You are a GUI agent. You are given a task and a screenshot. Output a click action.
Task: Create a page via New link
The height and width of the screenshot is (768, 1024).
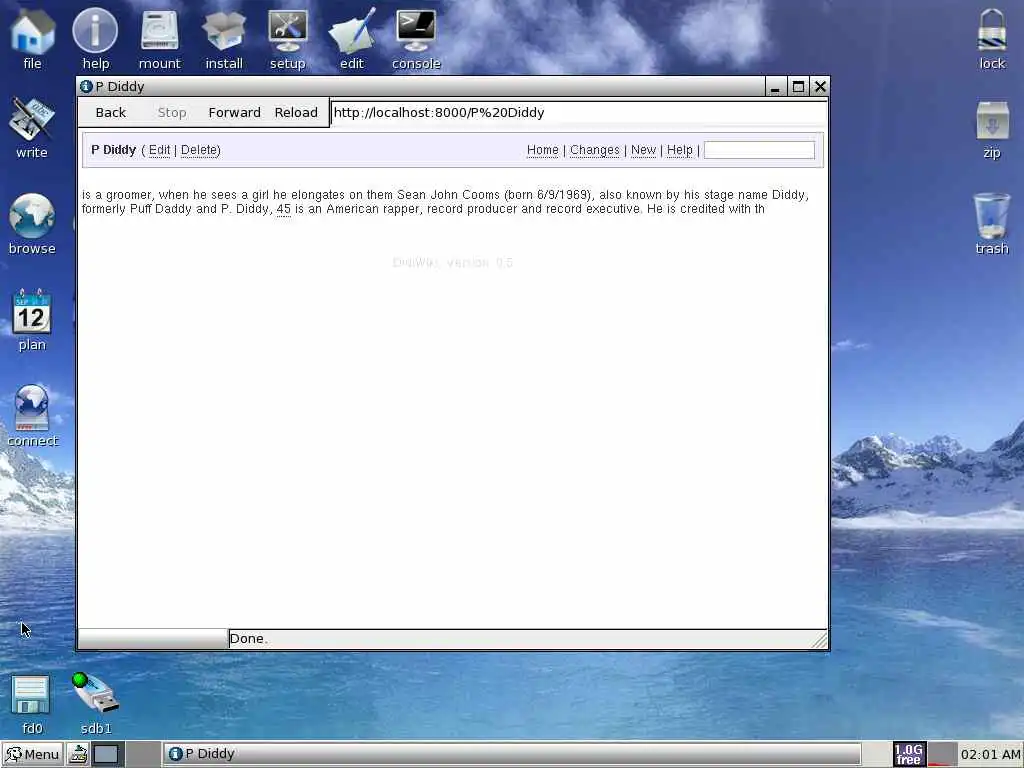coord(643,150)
